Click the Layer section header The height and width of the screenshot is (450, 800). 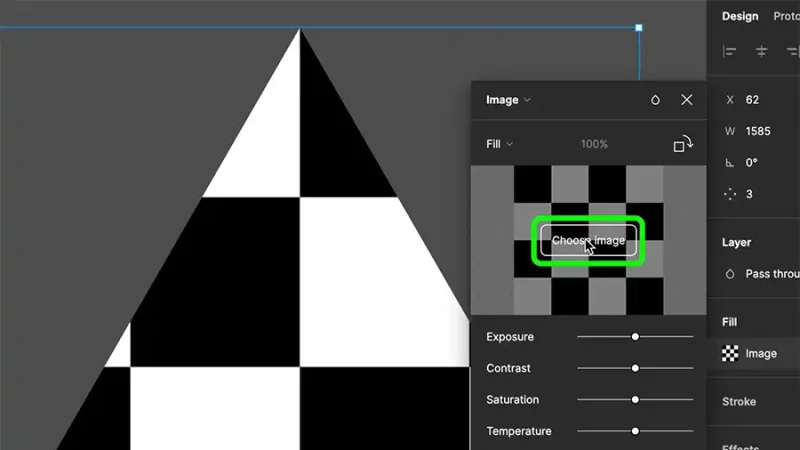tap(736, 242)
